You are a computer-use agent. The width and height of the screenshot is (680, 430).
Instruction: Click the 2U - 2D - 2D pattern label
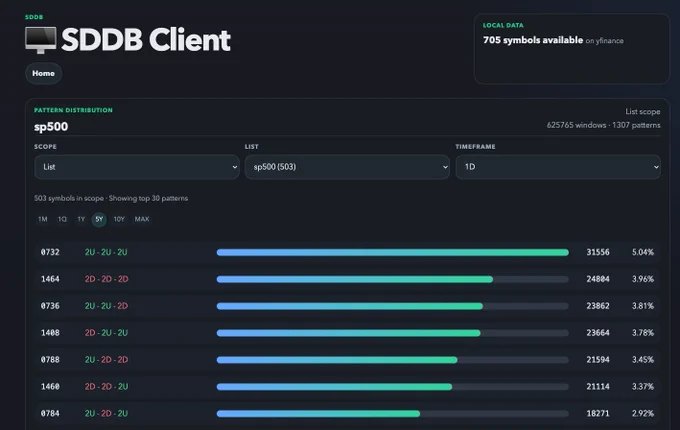click(106, 360)
